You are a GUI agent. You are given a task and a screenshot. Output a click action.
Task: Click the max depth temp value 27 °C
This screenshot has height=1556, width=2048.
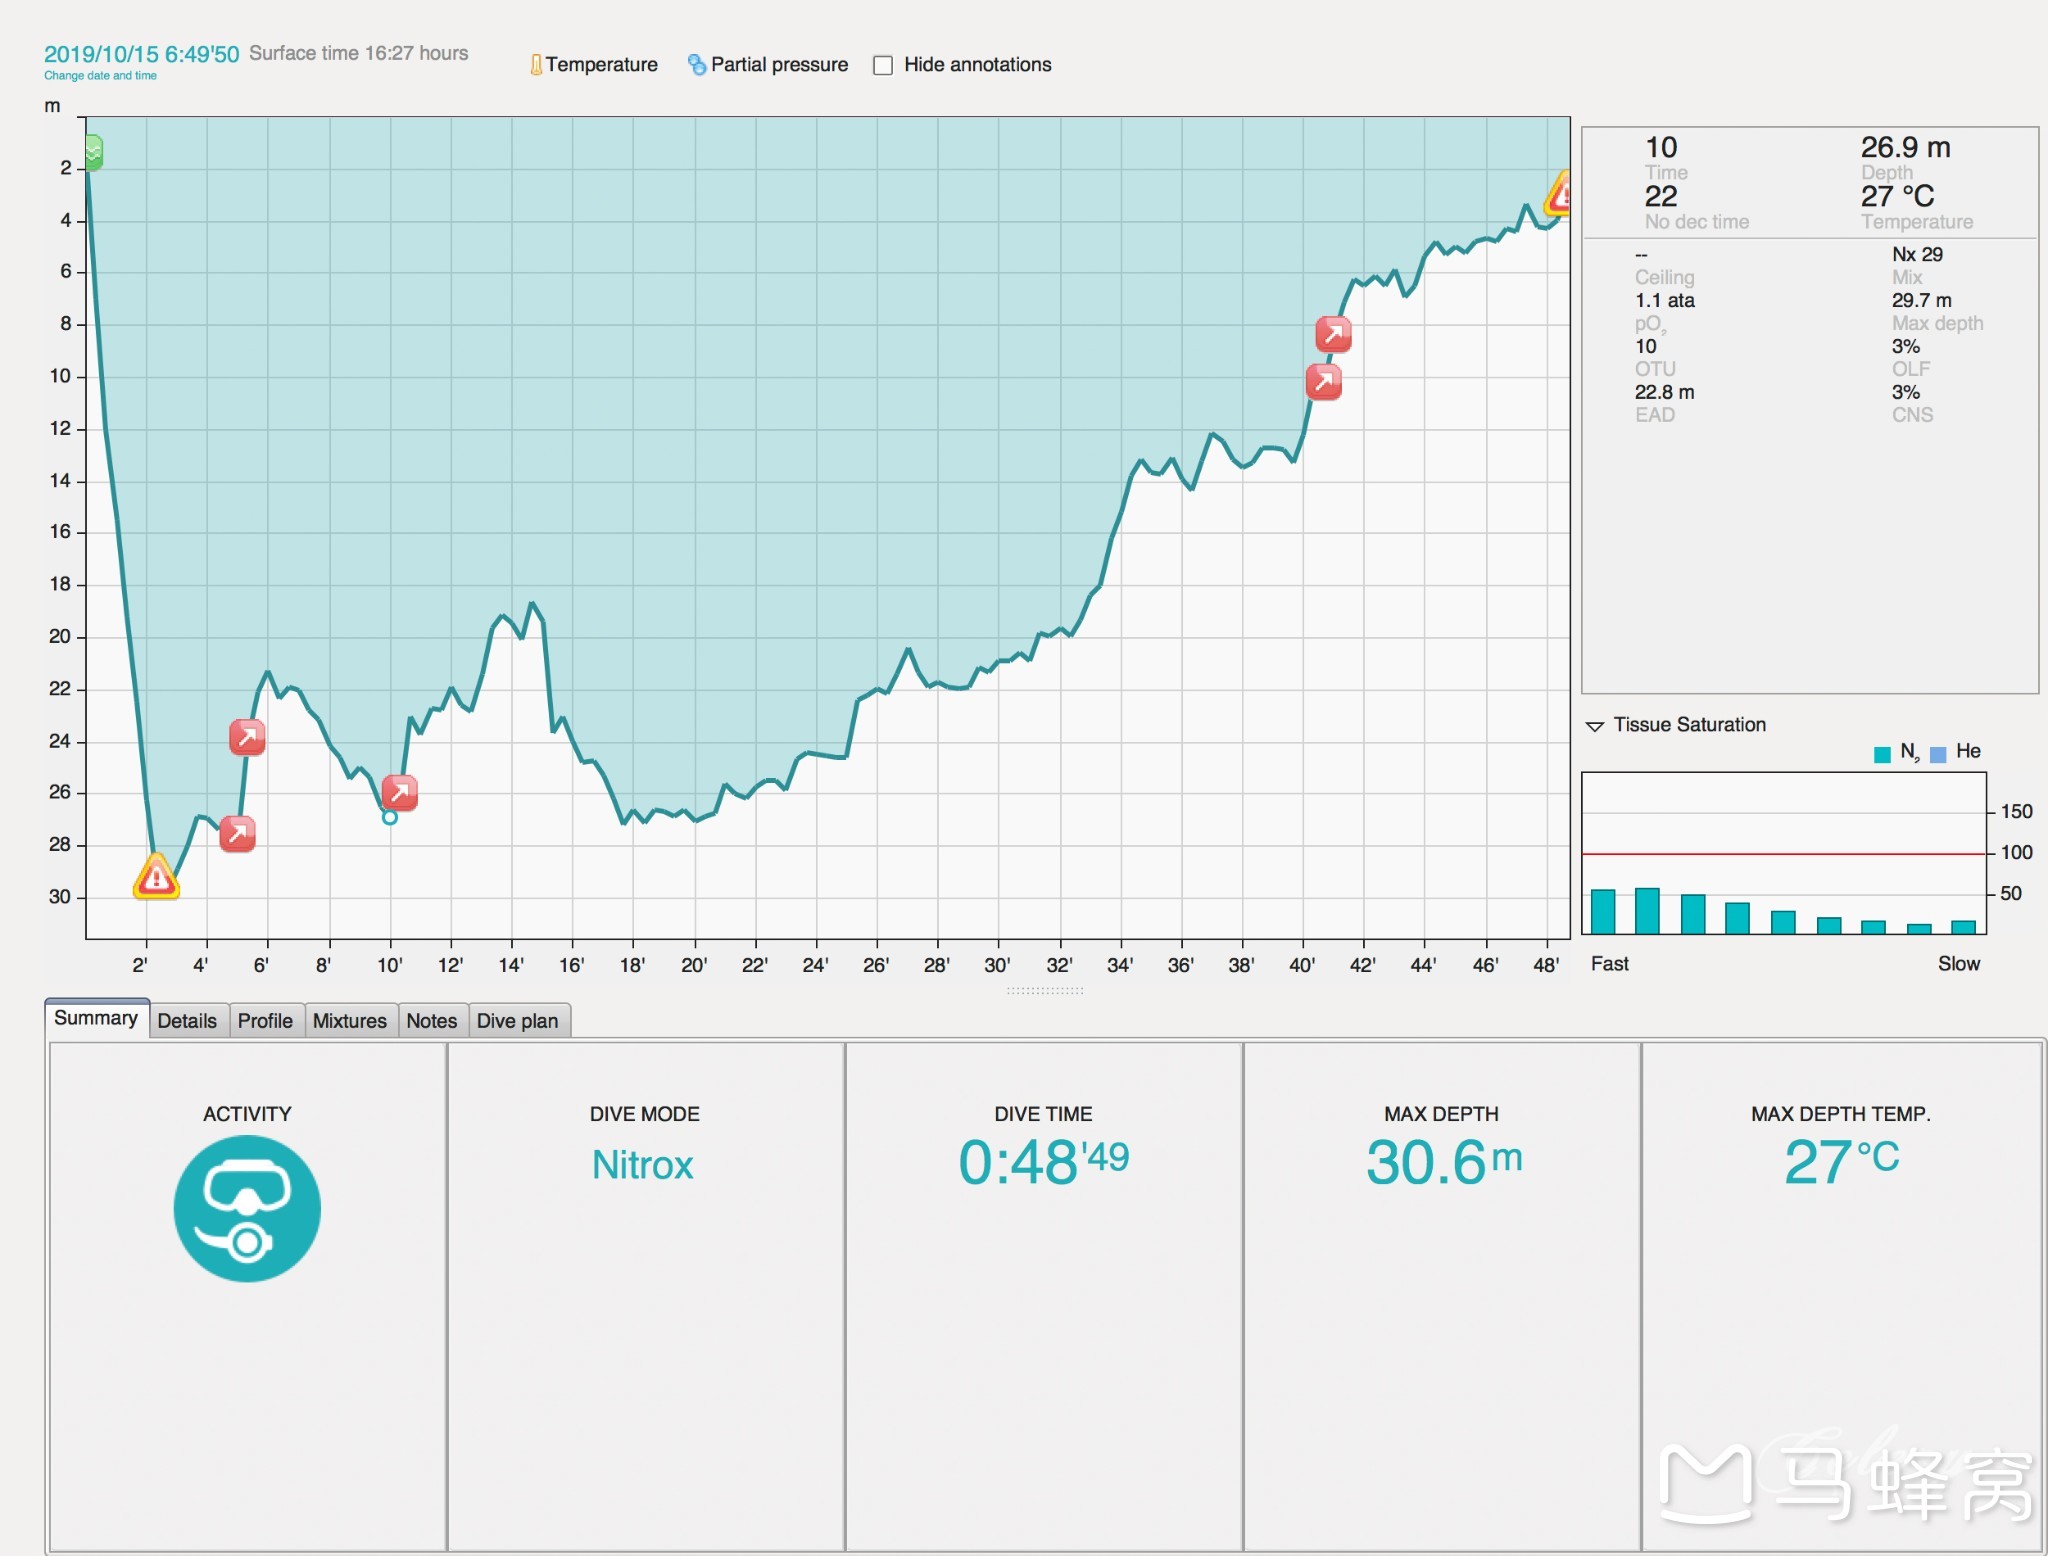point(1841,1162)
